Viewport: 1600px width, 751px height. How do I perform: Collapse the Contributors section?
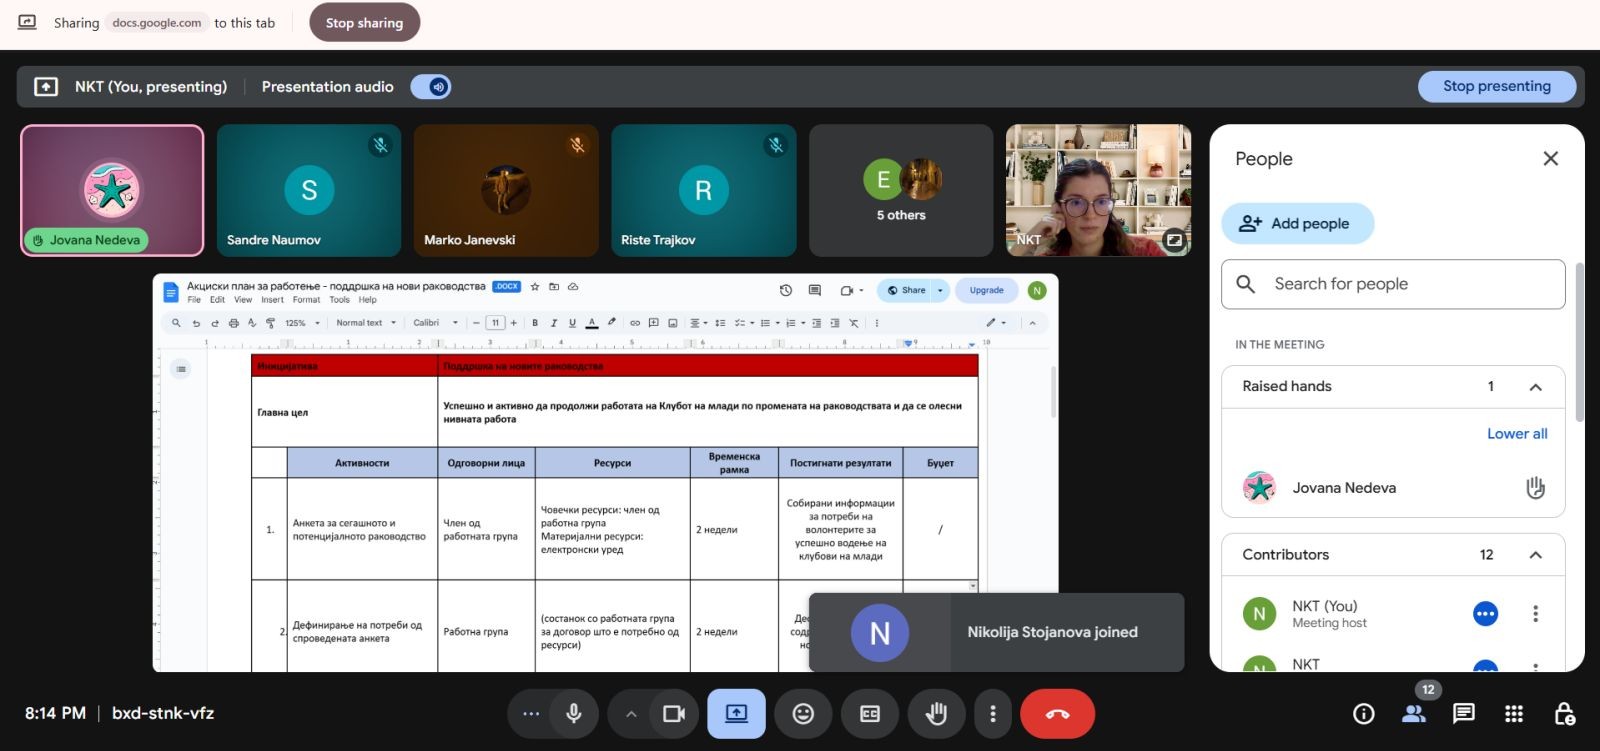click(1535, 555)
